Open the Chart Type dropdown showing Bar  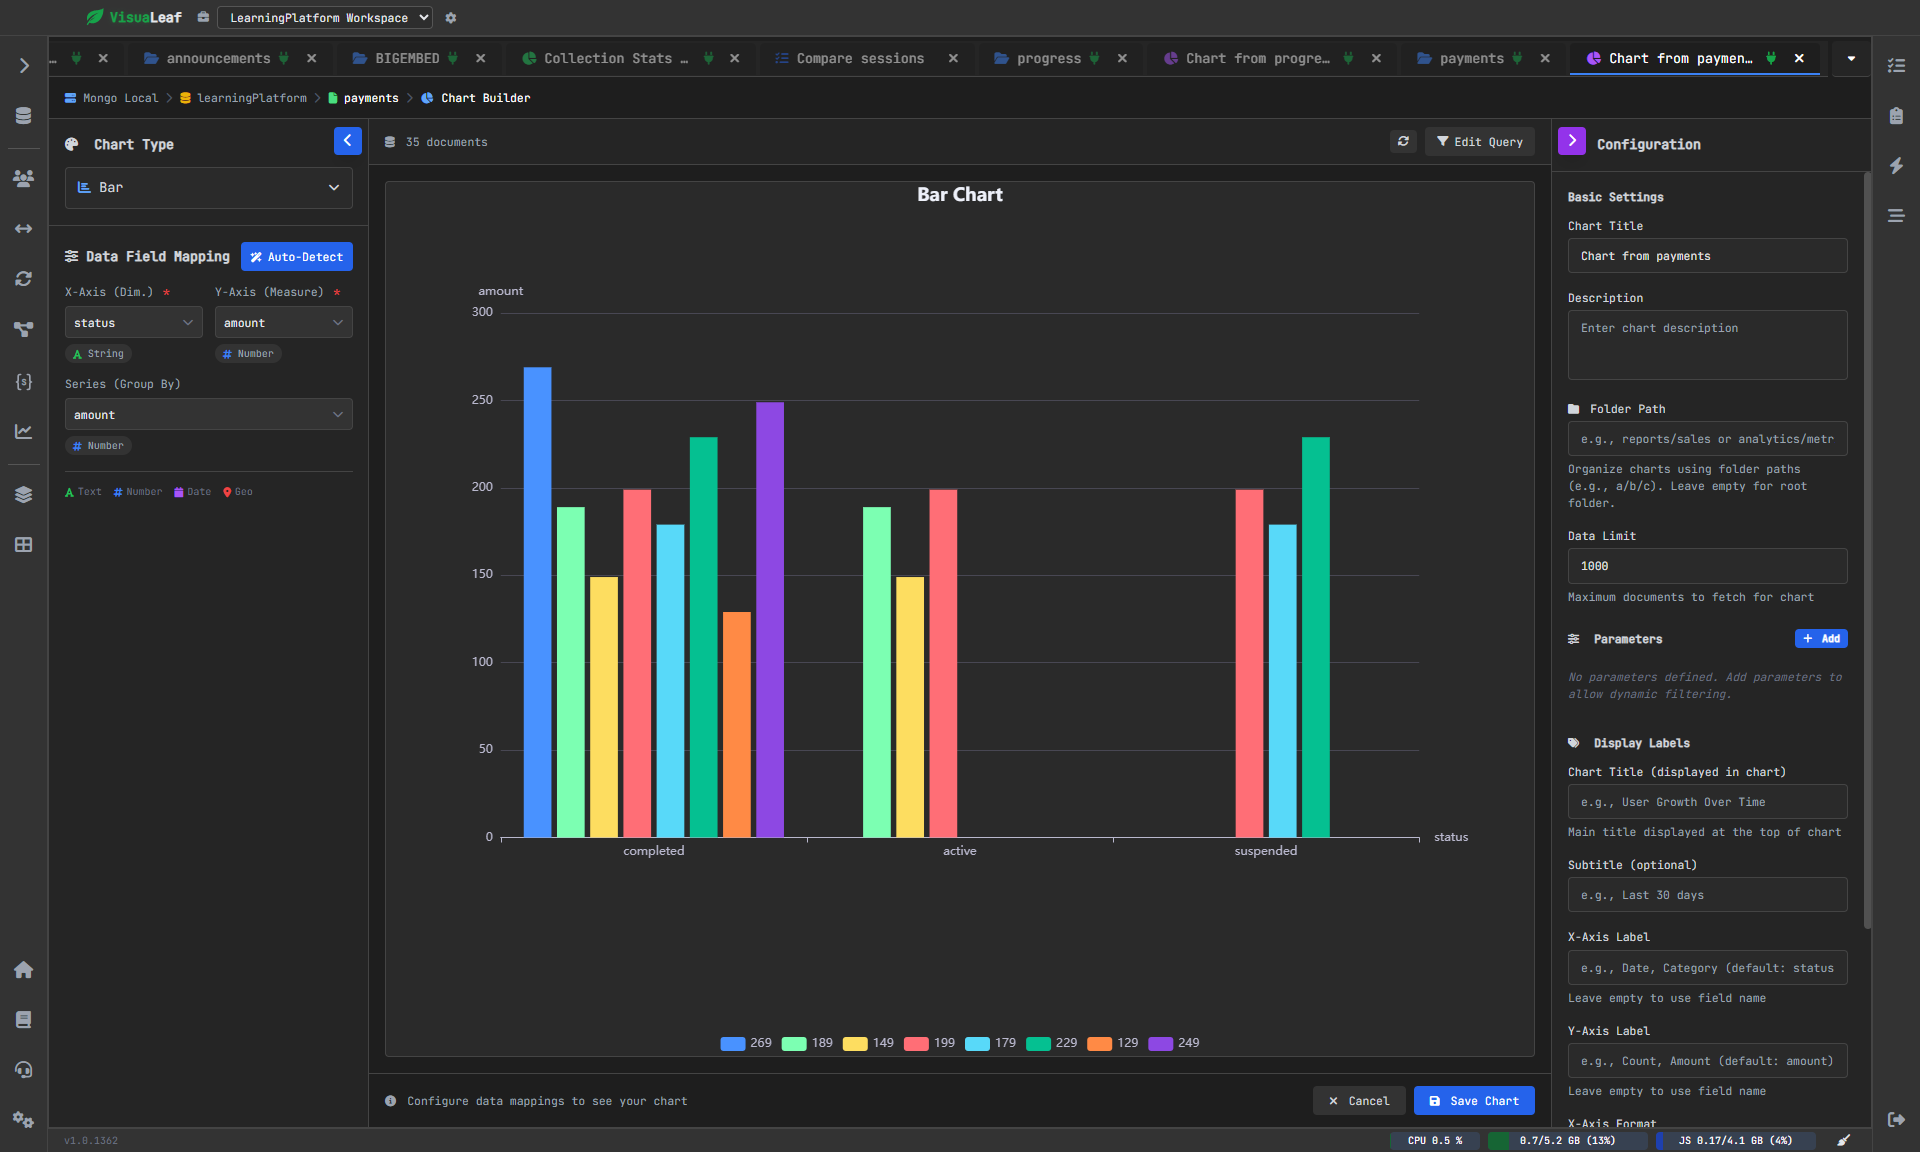[x=207, y=187]
